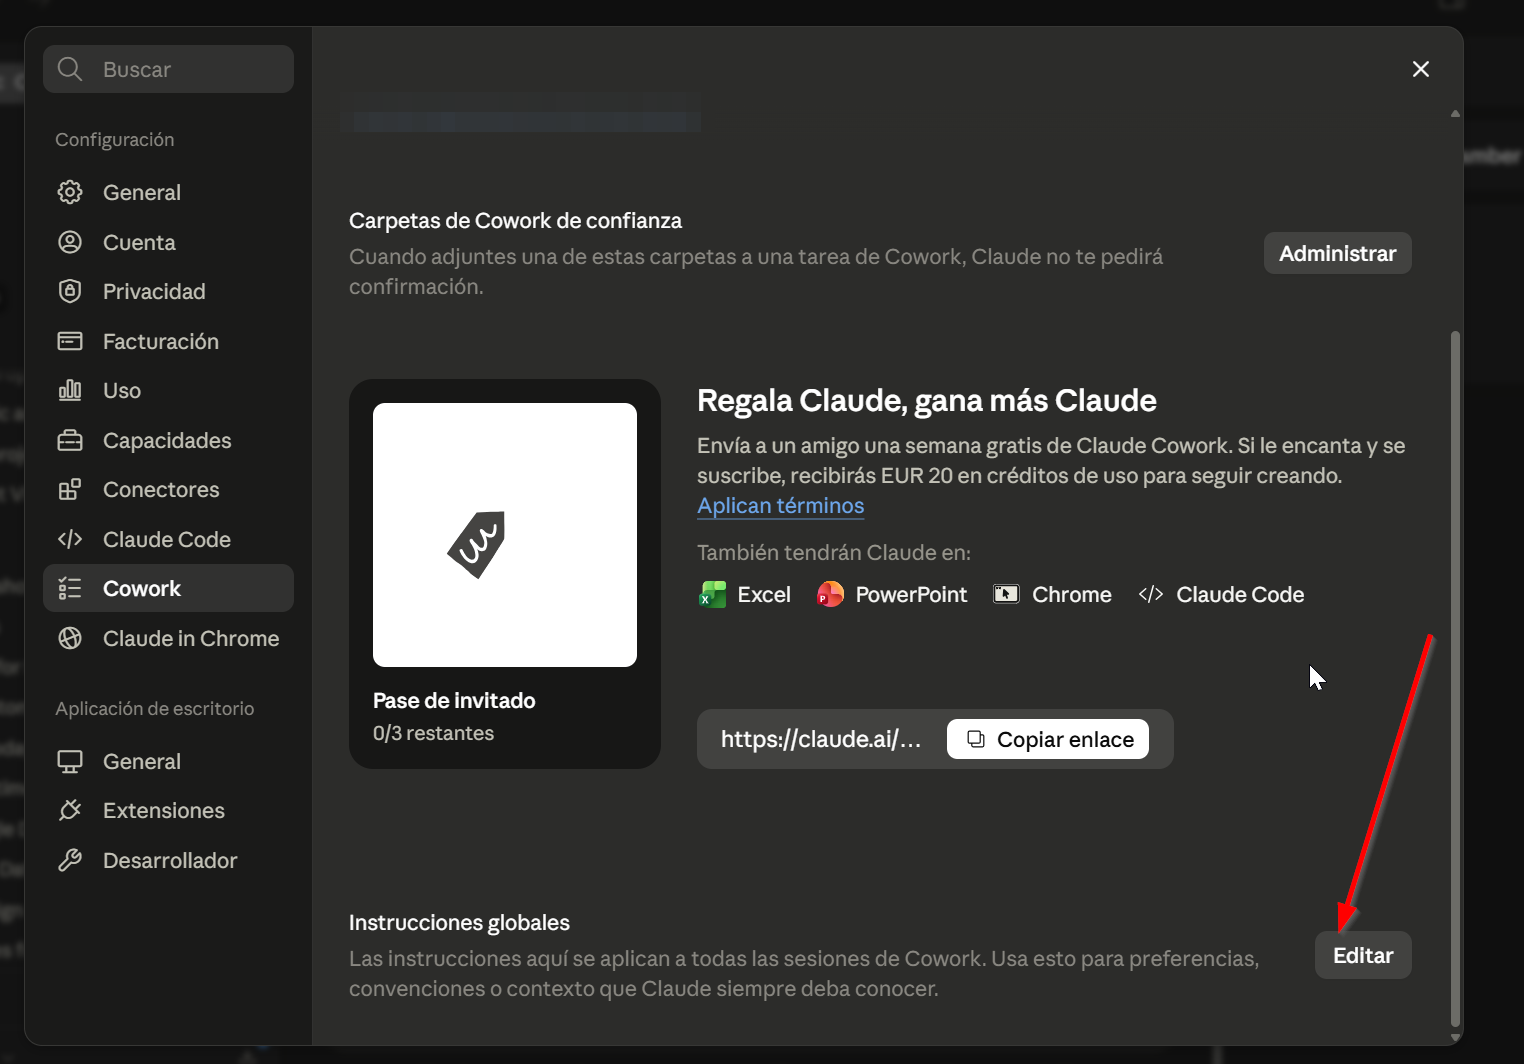Select the Cowork menu item
This screenshot has height=1064, width=1524.
(x=168, y=588)
